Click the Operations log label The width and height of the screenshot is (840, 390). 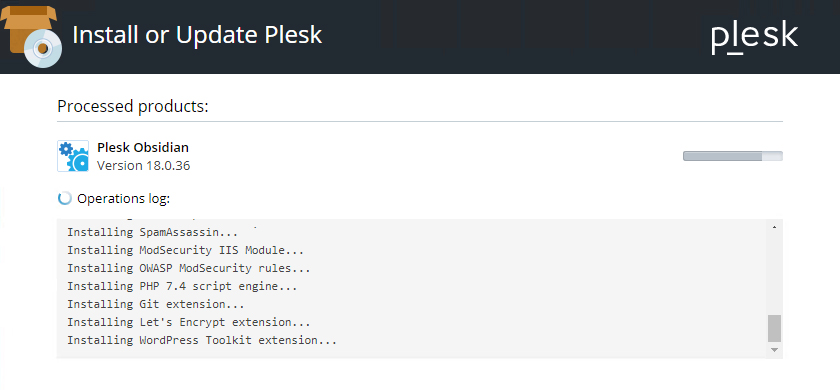pos(124,199)
